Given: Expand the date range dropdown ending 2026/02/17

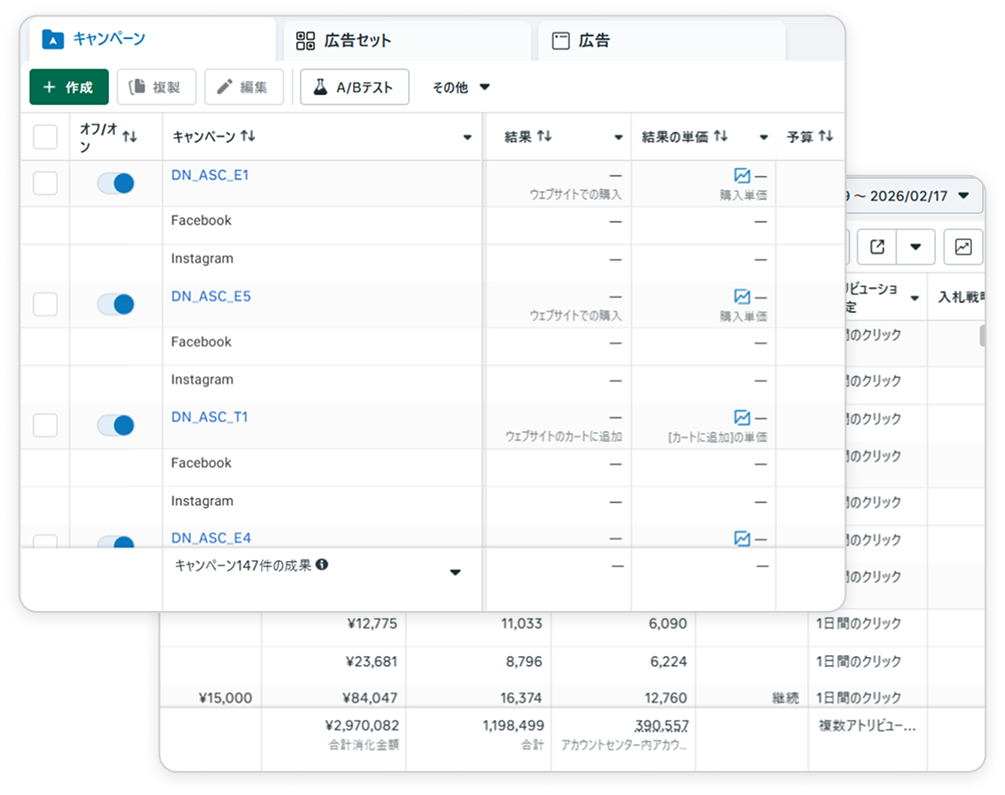Looking at the screenshot, I should pos(963,195).
